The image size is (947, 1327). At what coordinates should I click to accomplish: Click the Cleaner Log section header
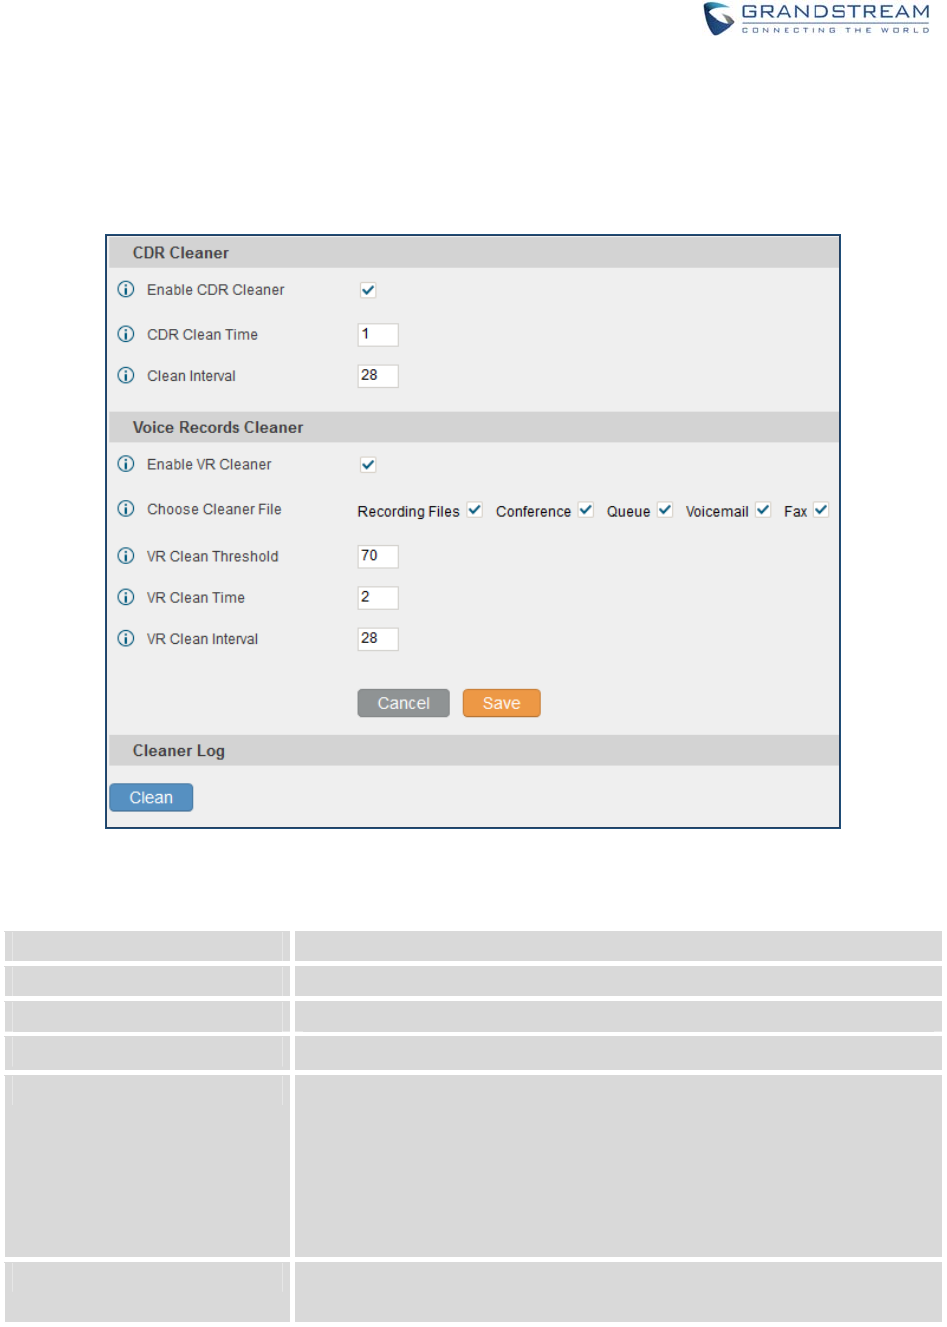point(474,751)
